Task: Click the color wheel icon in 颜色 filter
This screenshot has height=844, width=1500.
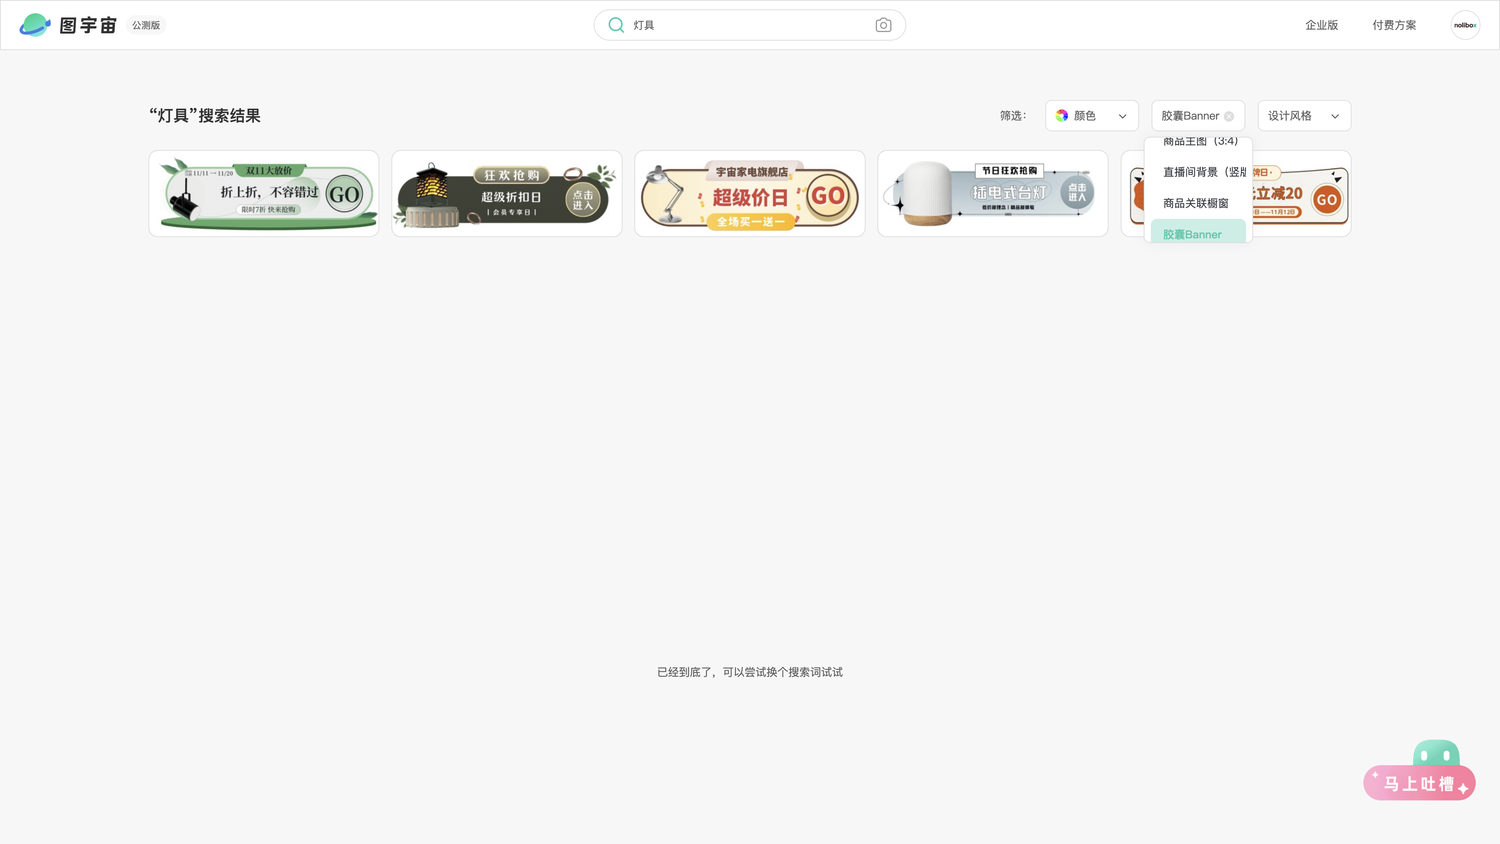Action: pyautogui.click(x=1062, y=116)
